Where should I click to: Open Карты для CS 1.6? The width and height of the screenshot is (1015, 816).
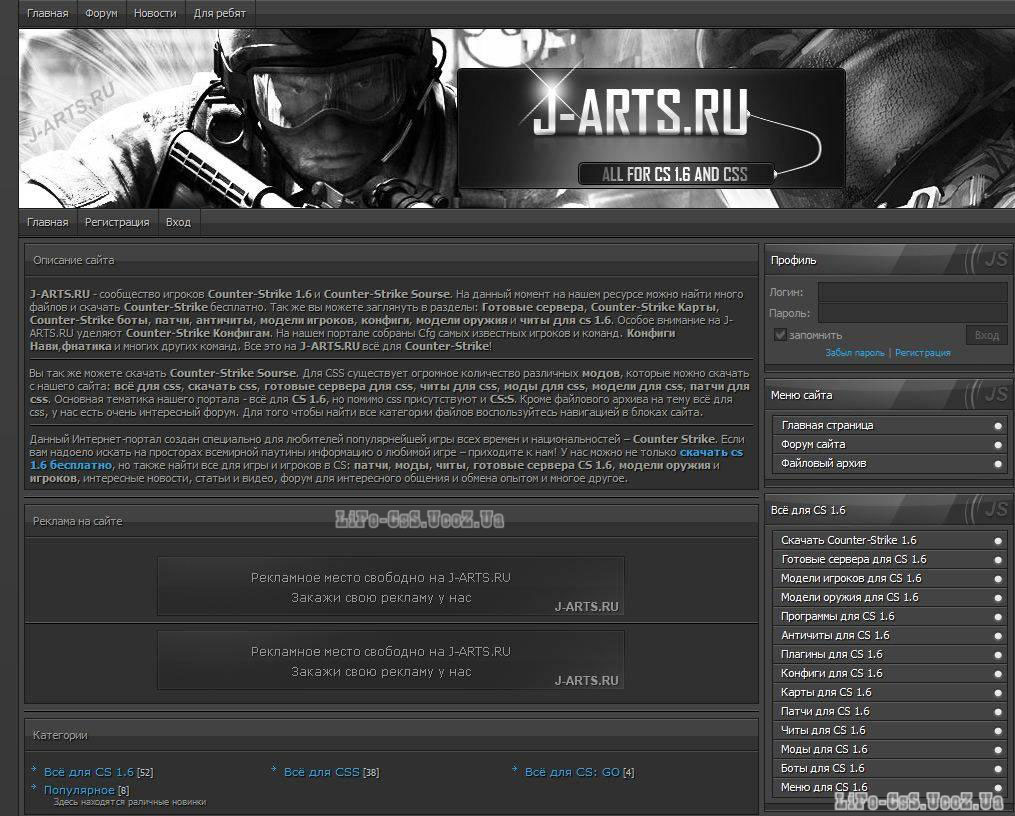(890, 692)
